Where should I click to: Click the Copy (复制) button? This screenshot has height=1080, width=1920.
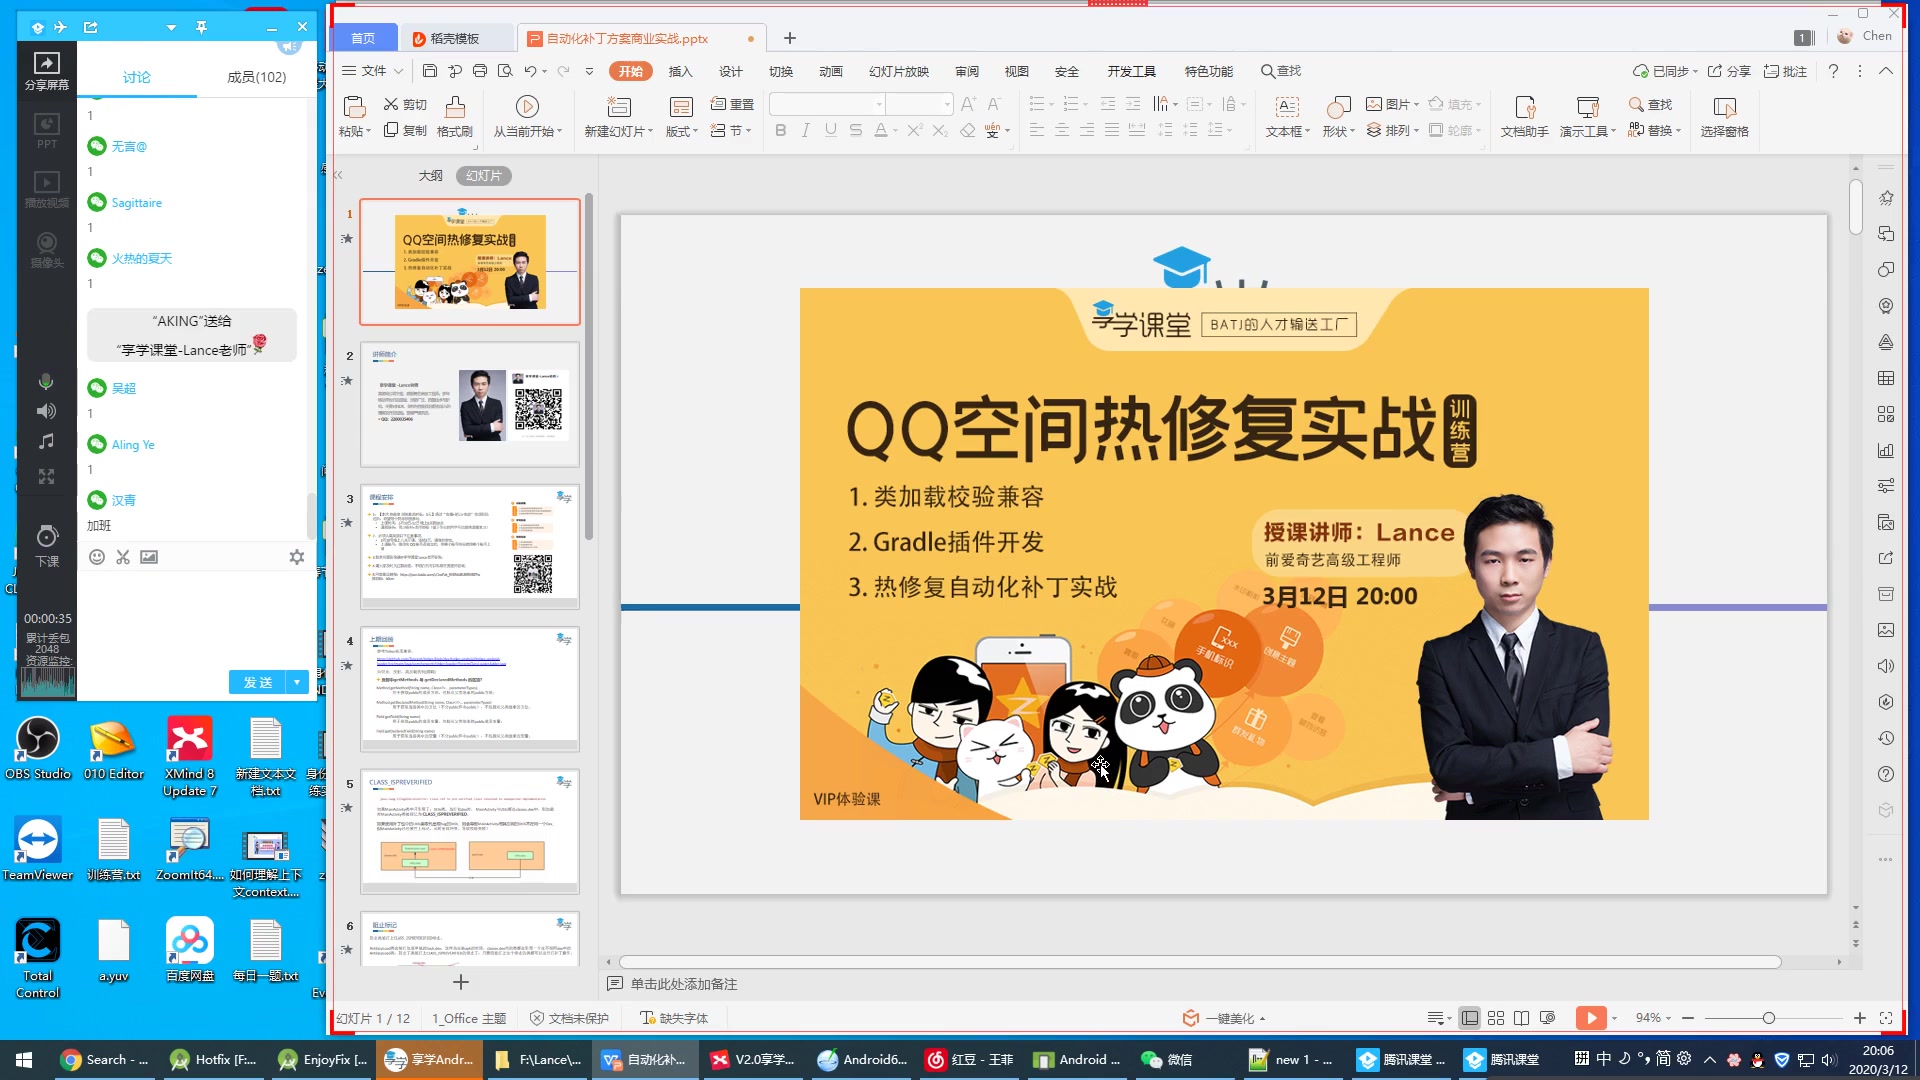click(405, 131)
